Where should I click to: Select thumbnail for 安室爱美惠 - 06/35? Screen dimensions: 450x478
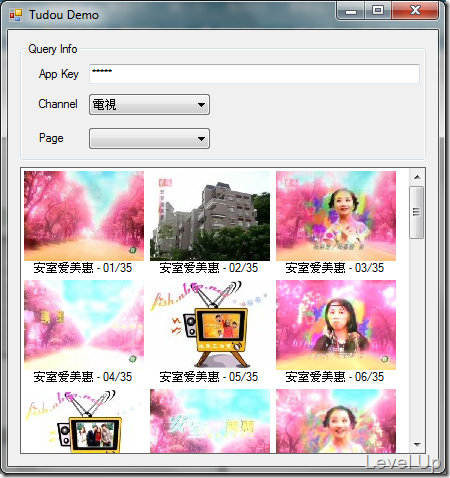point(336,325)
